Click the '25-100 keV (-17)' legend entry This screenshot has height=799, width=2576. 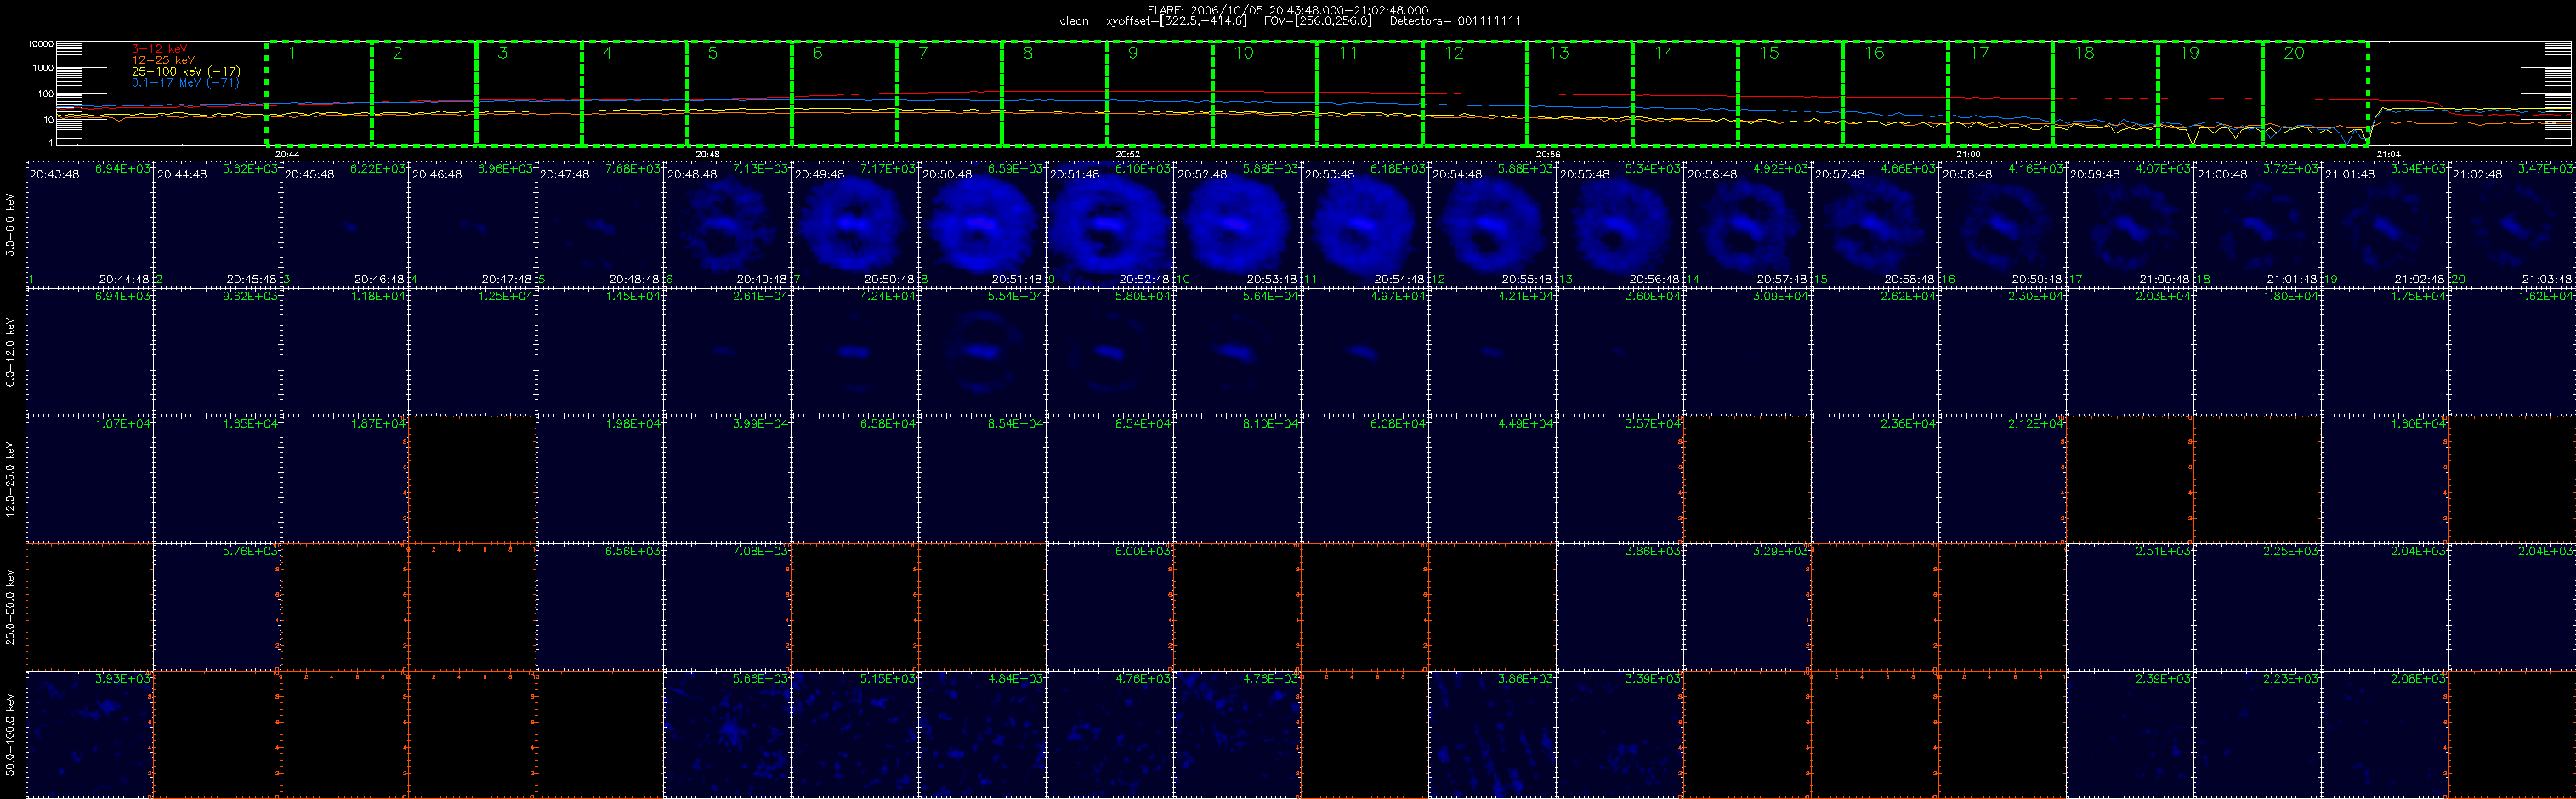point(186,72)
